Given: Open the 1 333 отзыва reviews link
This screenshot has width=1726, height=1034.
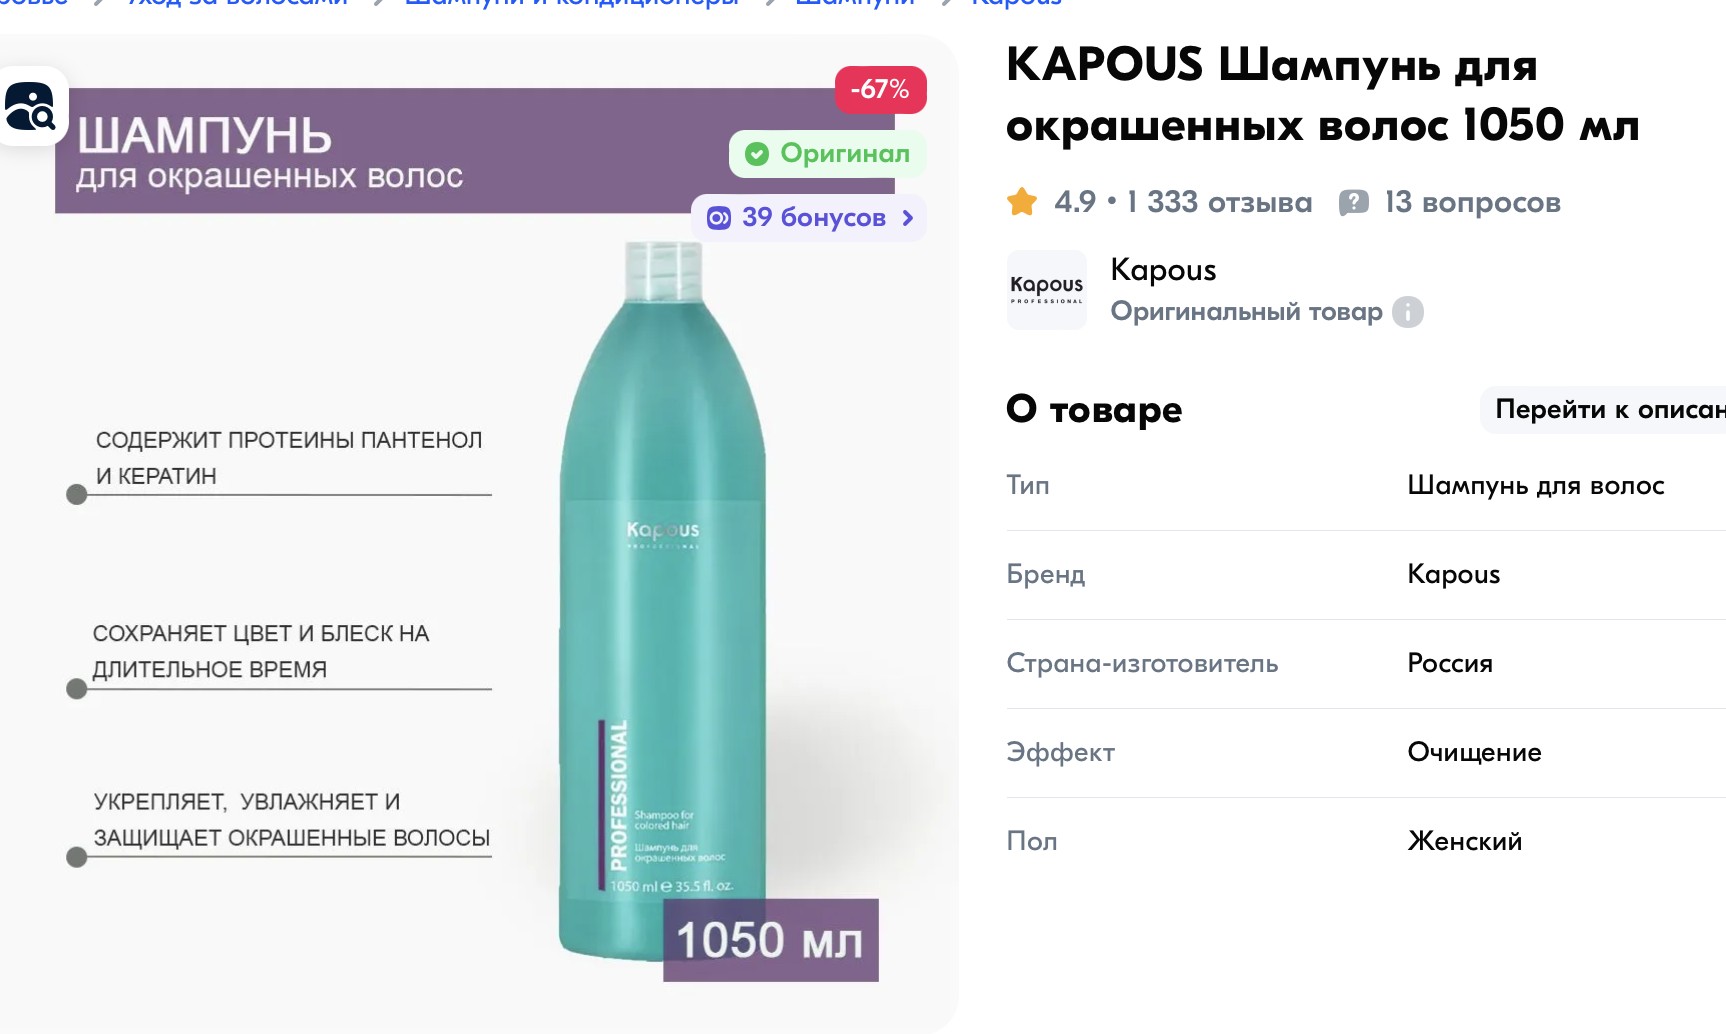Looking at the screenshot, I should [1219, 203].
